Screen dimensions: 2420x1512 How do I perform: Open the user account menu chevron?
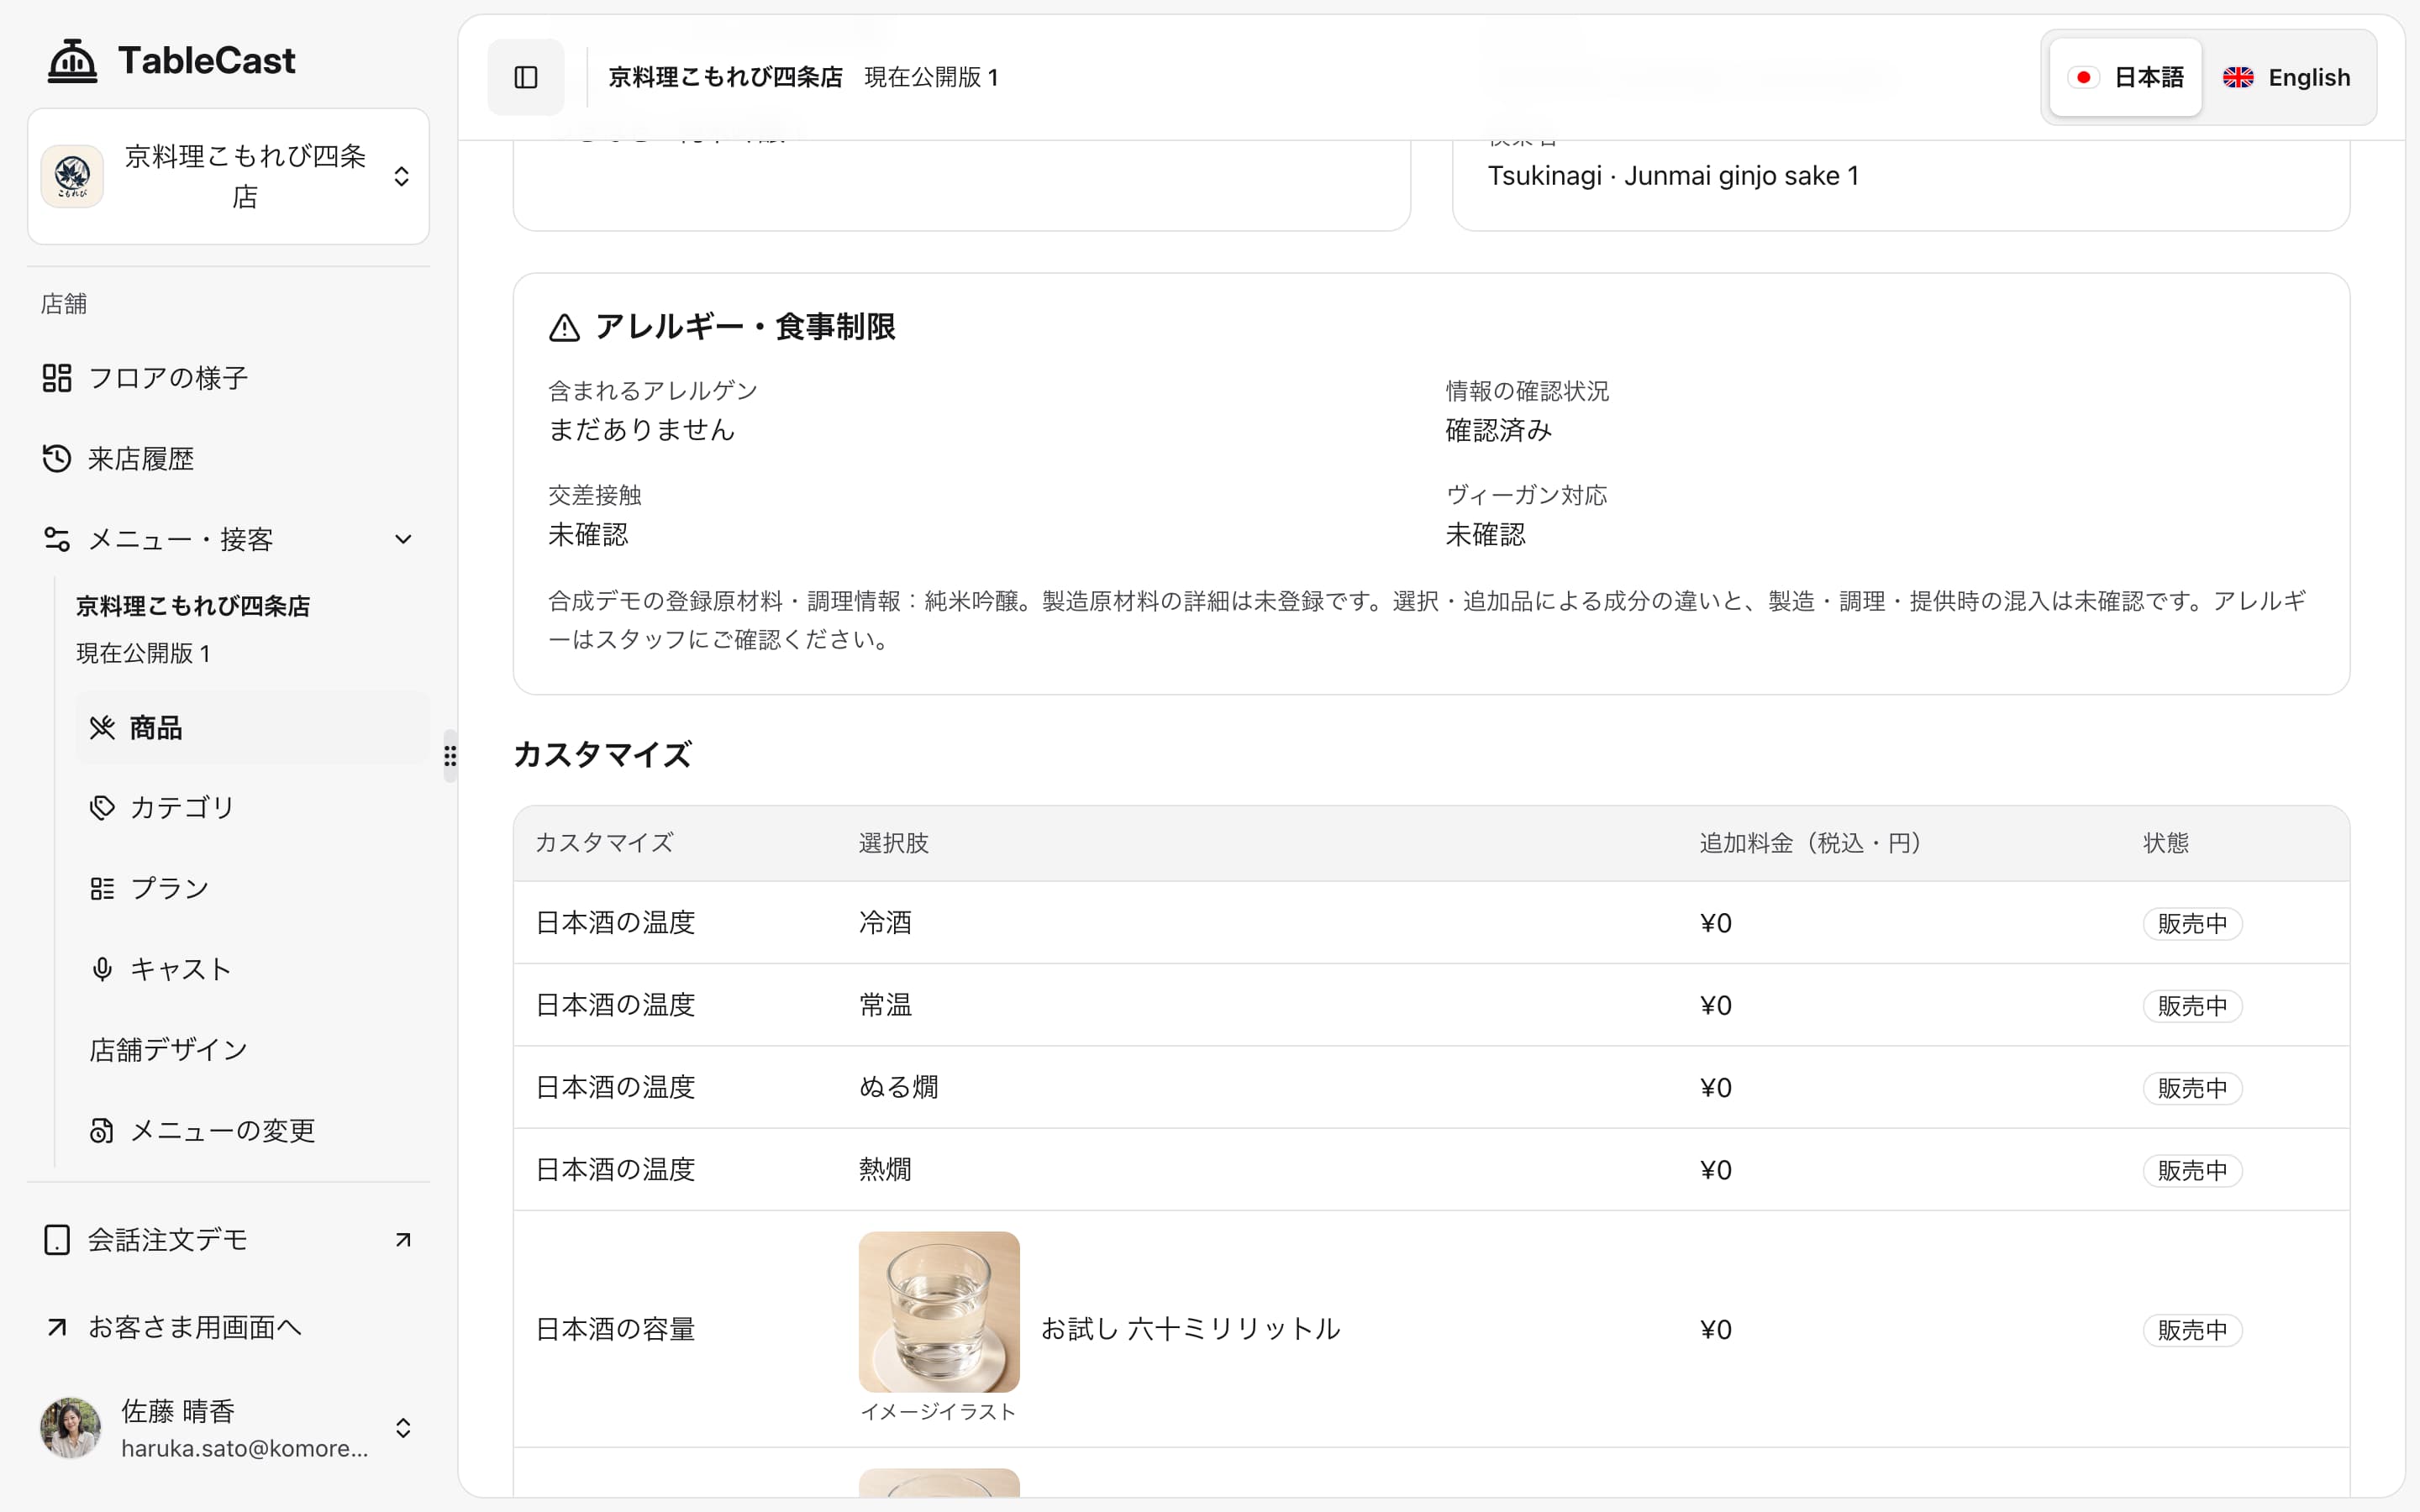403,1428
